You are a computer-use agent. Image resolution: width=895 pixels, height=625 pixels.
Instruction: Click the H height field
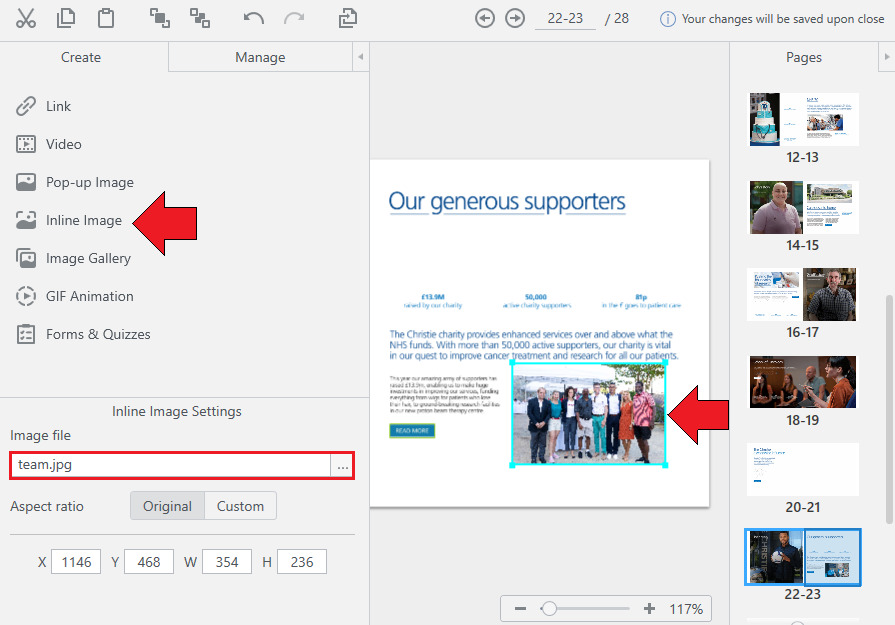coord(302,562)
